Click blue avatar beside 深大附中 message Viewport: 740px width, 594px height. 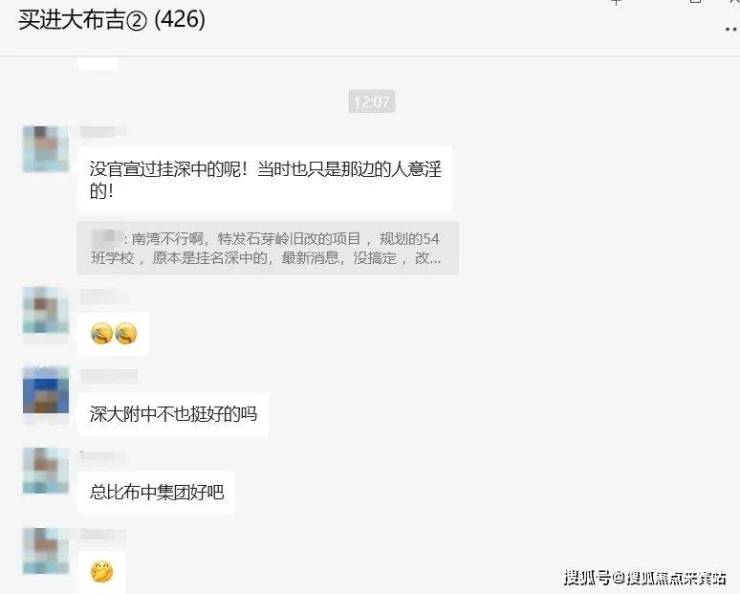[x=46, y=390]
